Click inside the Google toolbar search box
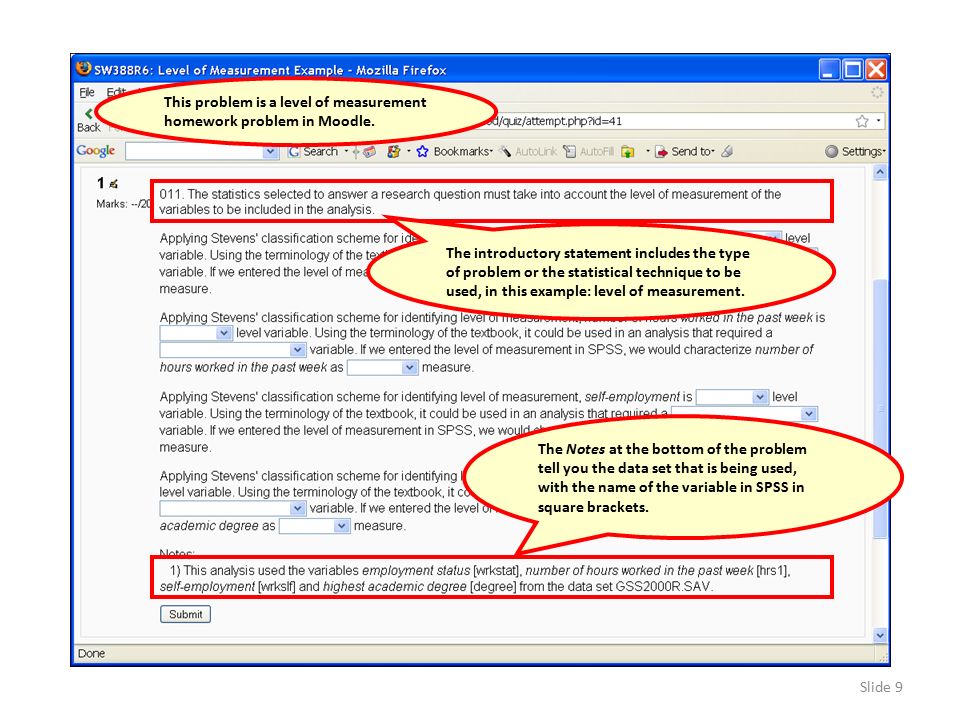Screen dimensions: 960x720 [x=195, y=151]
